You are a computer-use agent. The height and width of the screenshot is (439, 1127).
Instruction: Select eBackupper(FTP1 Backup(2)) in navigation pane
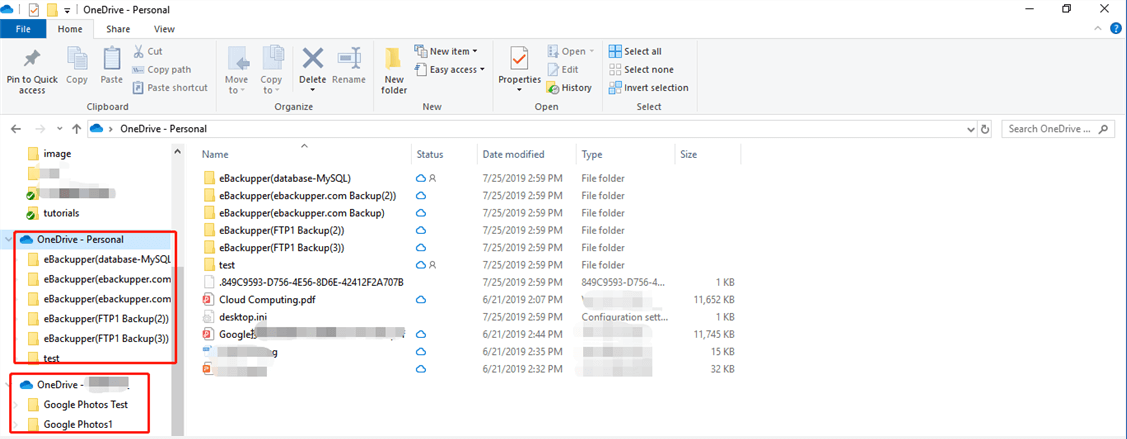tap(106, 318)
